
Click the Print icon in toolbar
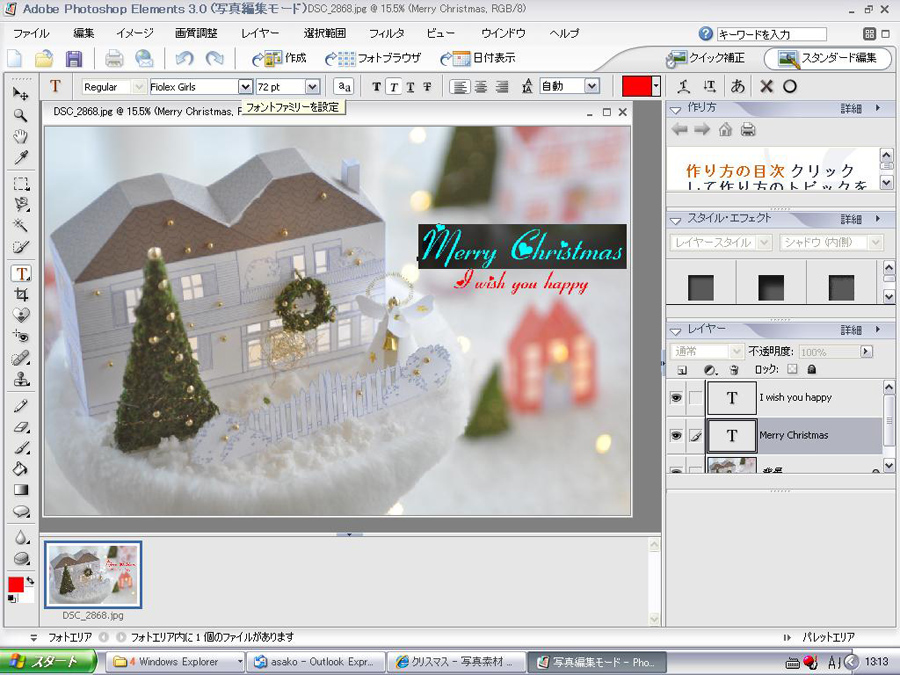tap(115, 59)
